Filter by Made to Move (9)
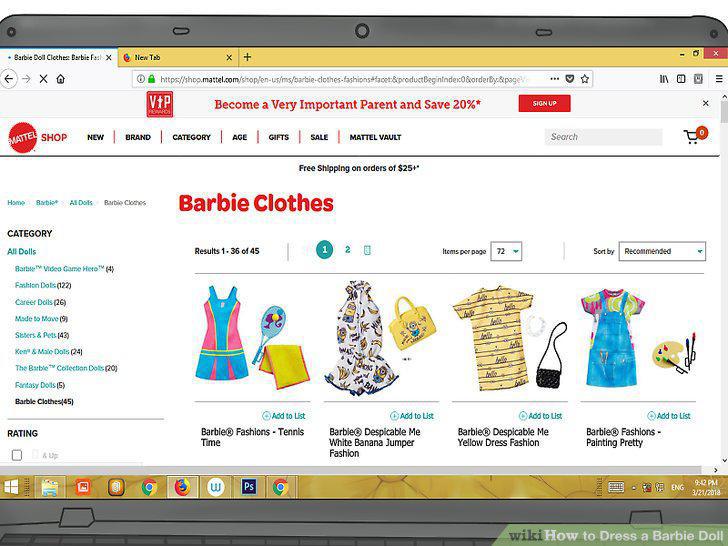Screen dimensions: 728x546 tap(41, 319)
